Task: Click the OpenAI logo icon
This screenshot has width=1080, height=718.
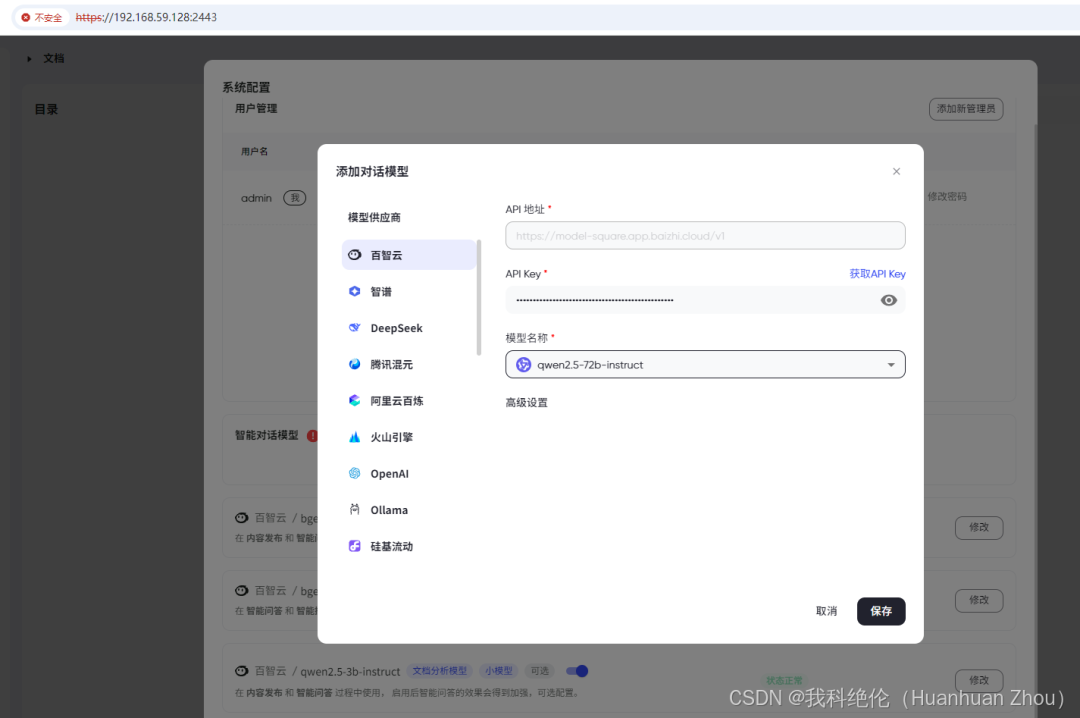Action: pyautogui.click(x=355, y=473)
